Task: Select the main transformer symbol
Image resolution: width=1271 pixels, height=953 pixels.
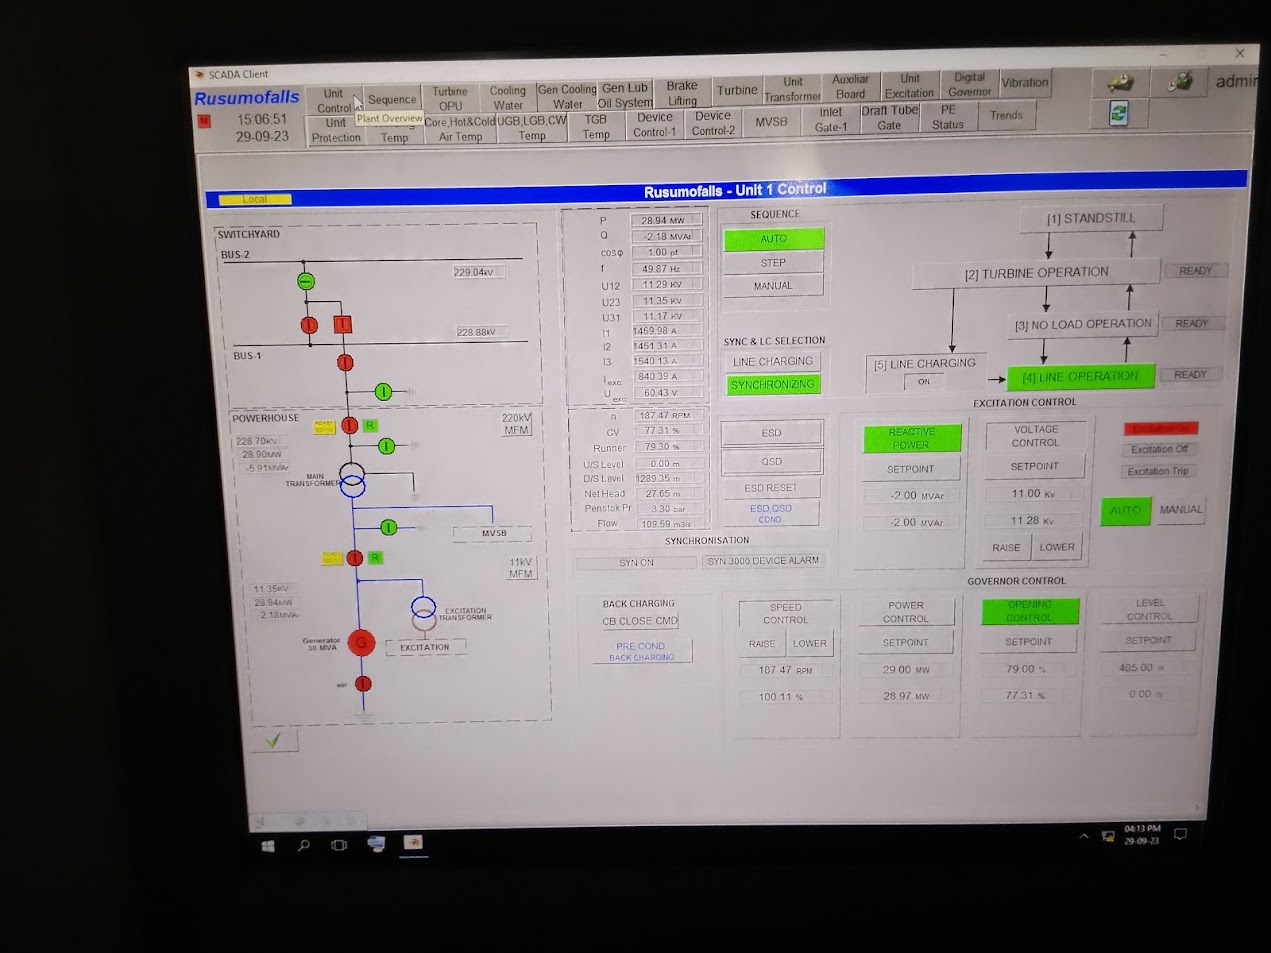Action: coord(352,480)
